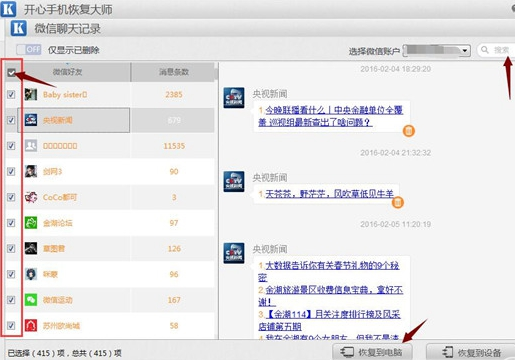Select the CoCo friend name
The width and height of the screenshot is (515, 360).
tap(60, 197)
